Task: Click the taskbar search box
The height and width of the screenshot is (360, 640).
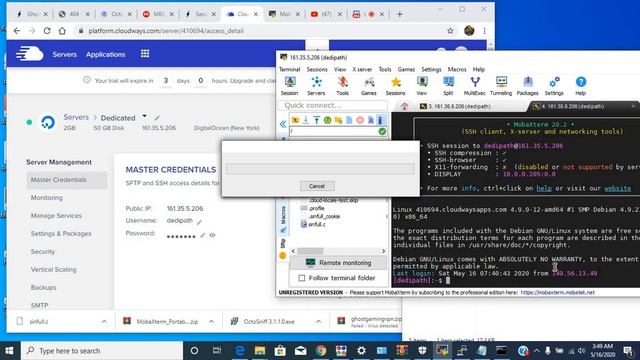Action: (x=102, y=351)
